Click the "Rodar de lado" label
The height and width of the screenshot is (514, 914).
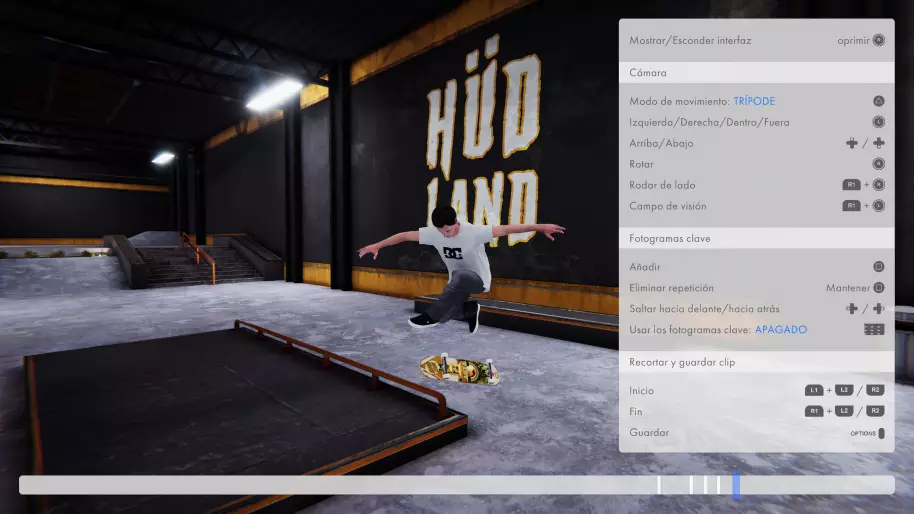tap(662, 185)
